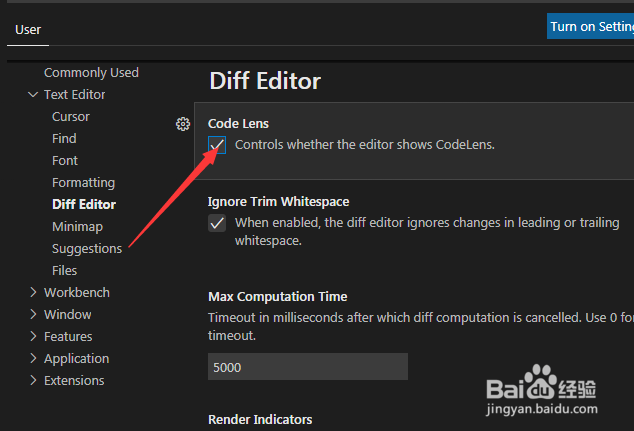
Task: Open the Formatting settings category
Action: point(83,183)
